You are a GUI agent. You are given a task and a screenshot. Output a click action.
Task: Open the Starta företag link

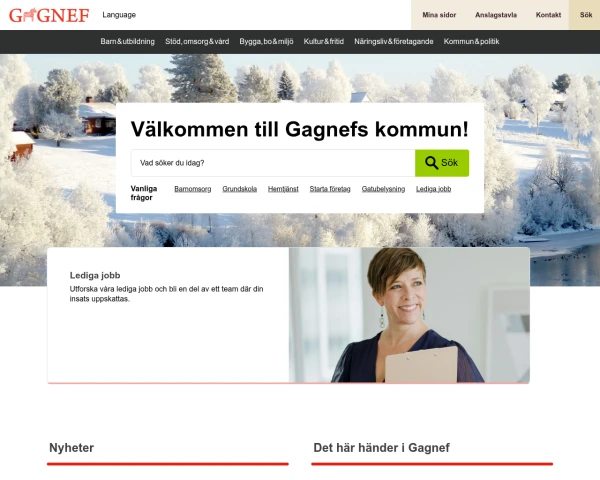click(330, 189)
